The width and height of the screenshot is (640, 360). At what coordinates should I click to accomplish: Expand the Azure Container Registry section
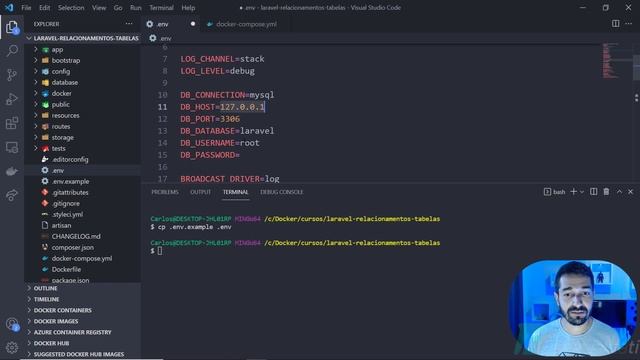[83, 333]
